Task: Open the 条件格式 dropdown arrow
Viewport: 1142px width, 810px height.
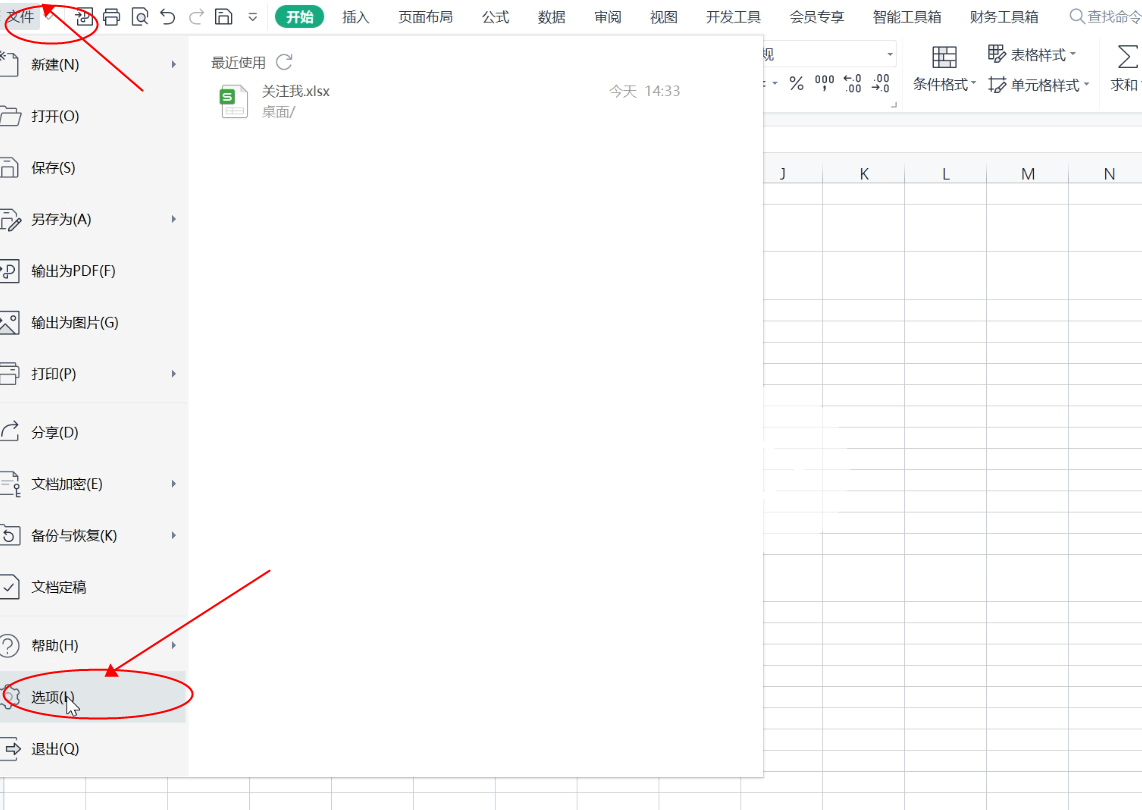Action: pyautogui.click(x=973, y=84)
